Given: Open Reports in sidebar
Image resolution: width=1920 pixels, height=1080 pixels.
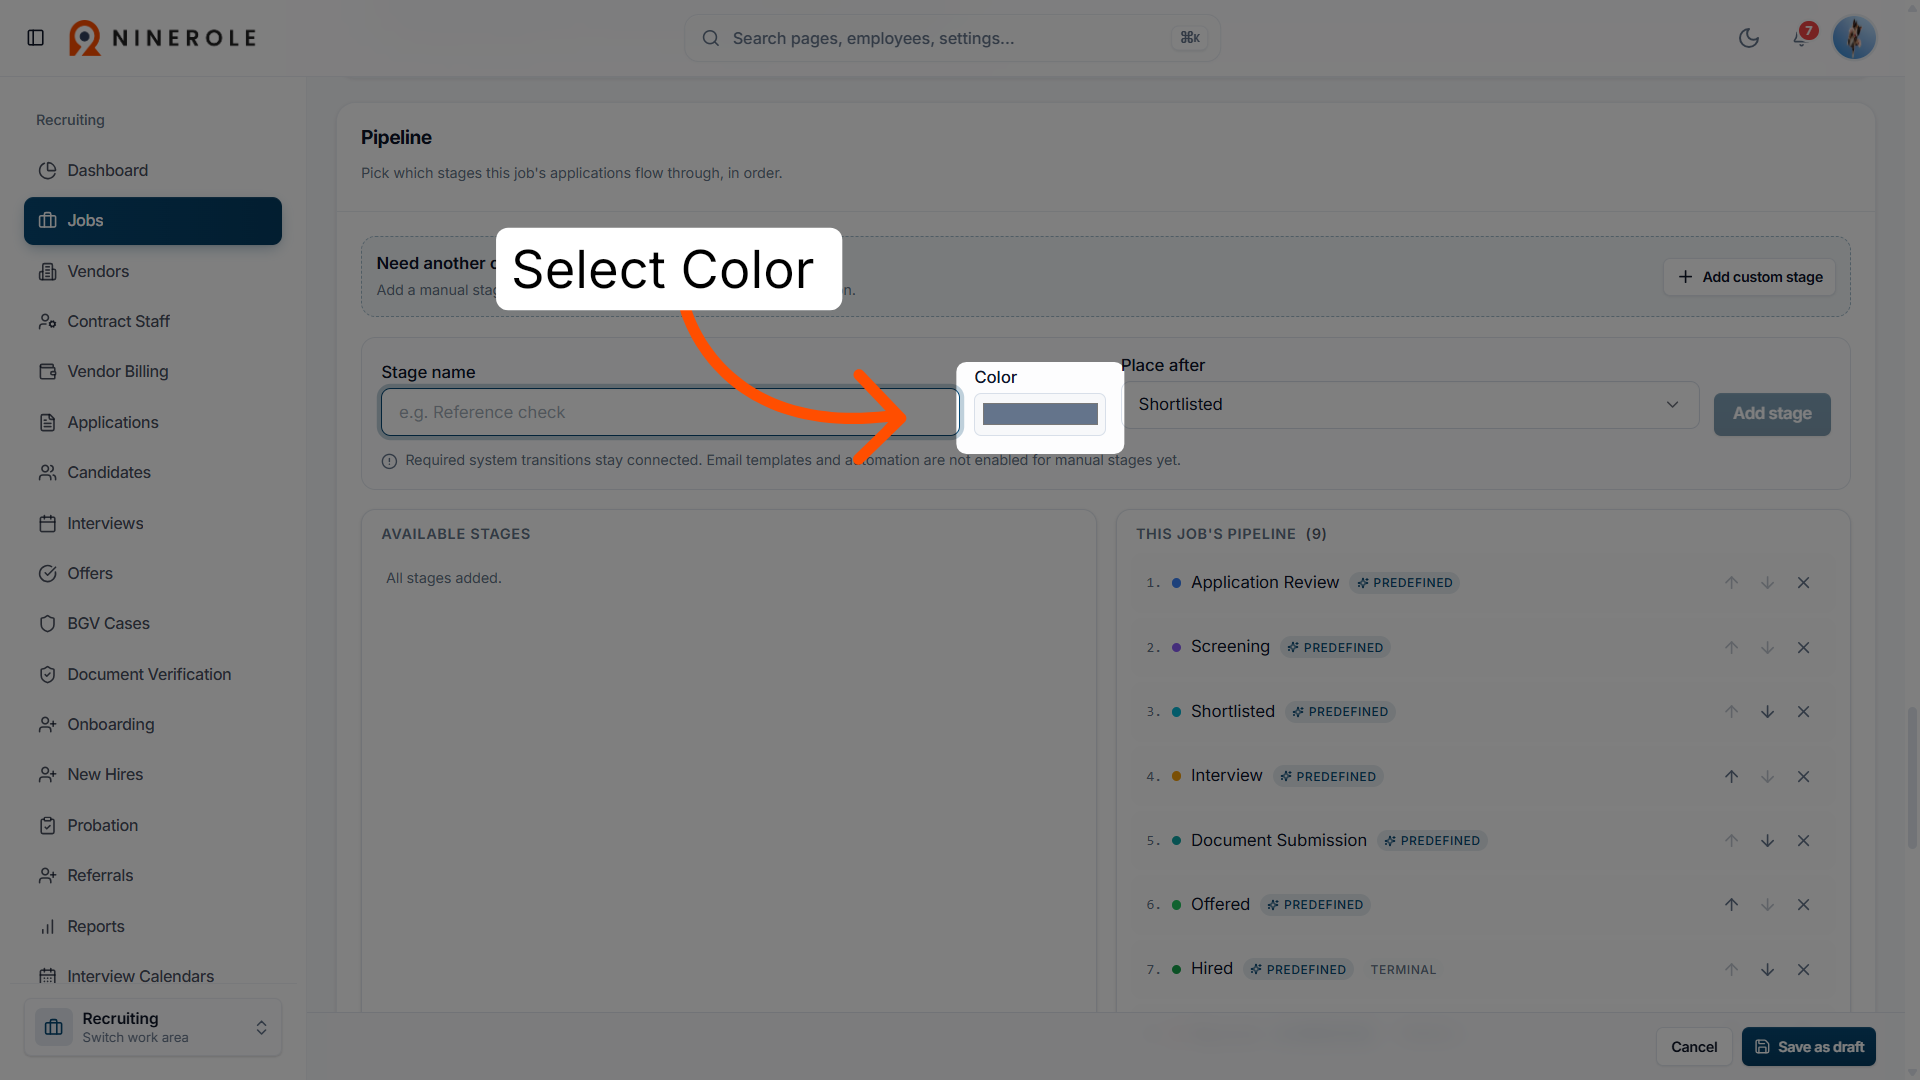Looking at the screenshot, I should 153,926.
